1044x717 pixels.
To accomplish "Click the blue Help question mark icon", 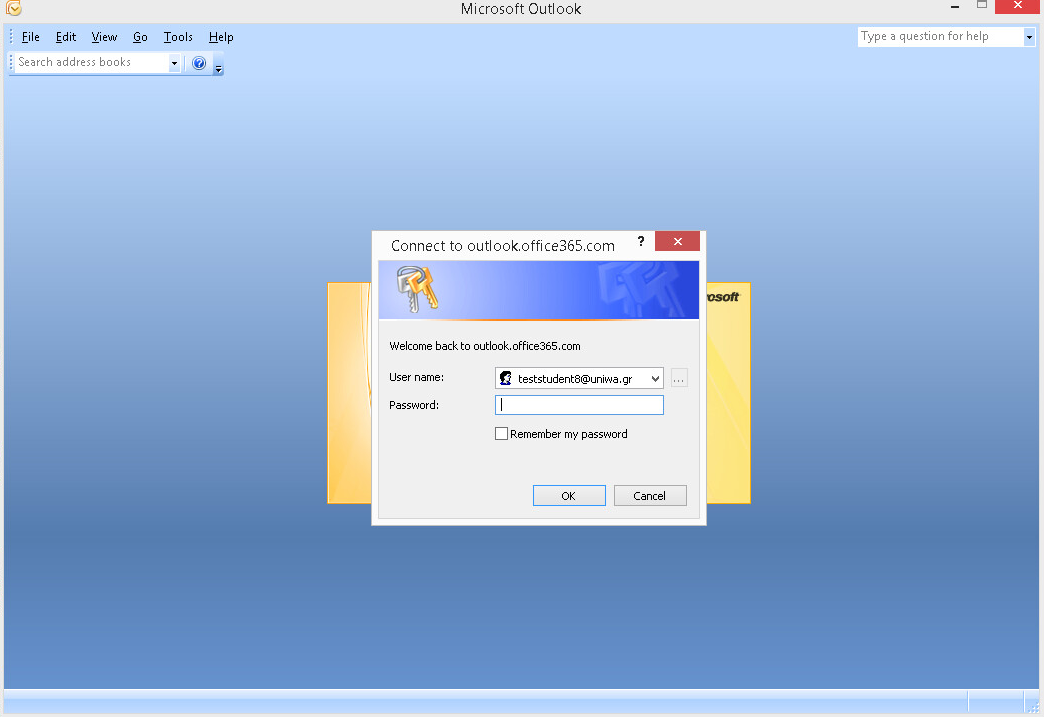I will pyautogui.click(x=198, y=63).
